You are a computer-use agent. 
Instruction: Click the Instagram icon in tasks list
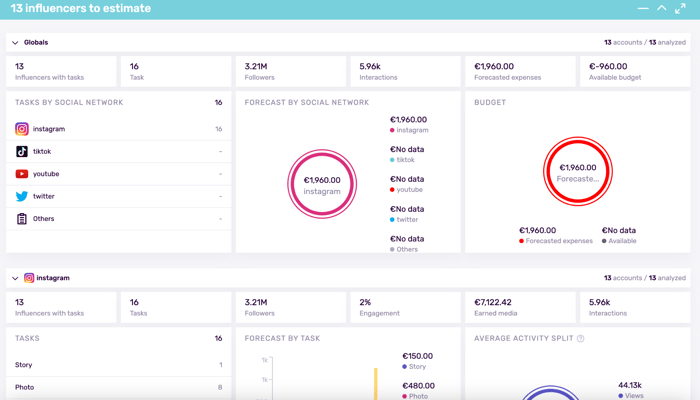(22, 129)
